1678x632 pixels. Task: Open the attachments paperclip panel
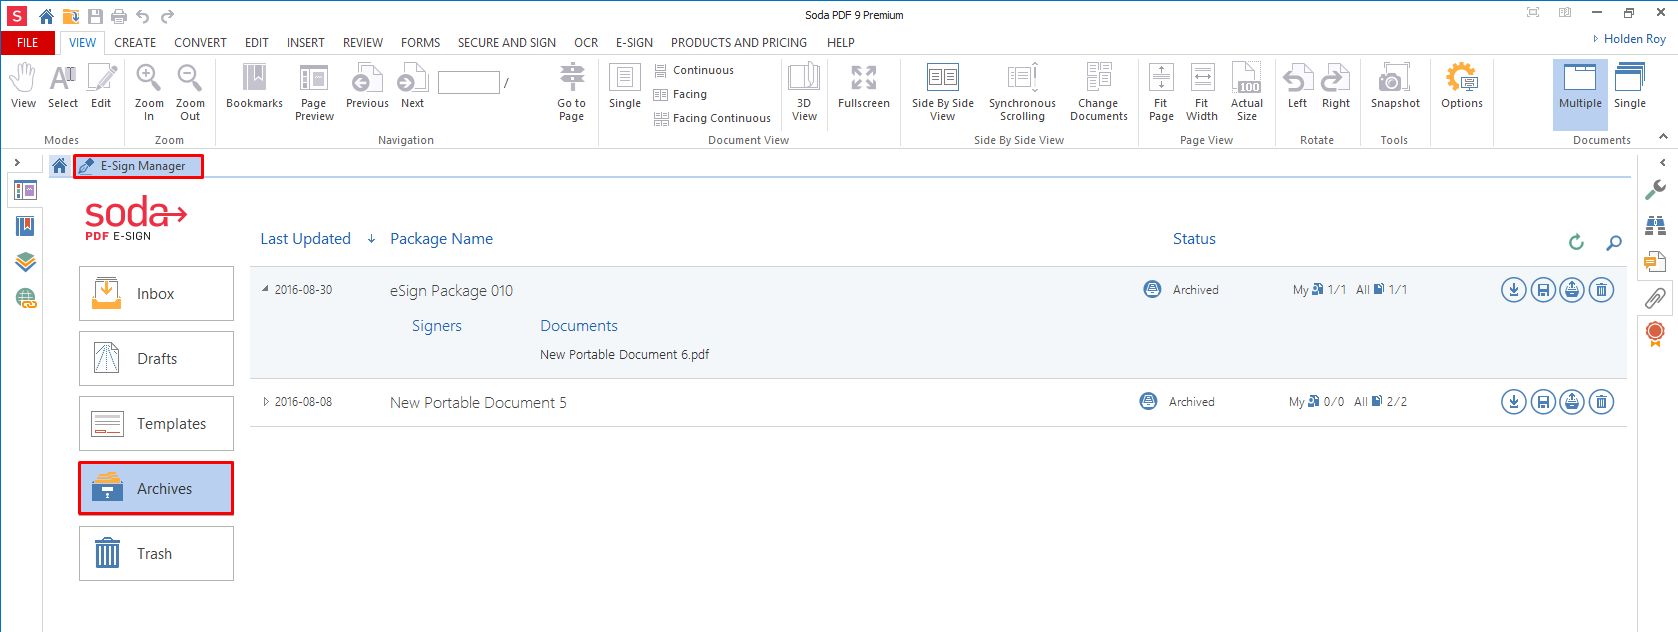pos(1655,297)
